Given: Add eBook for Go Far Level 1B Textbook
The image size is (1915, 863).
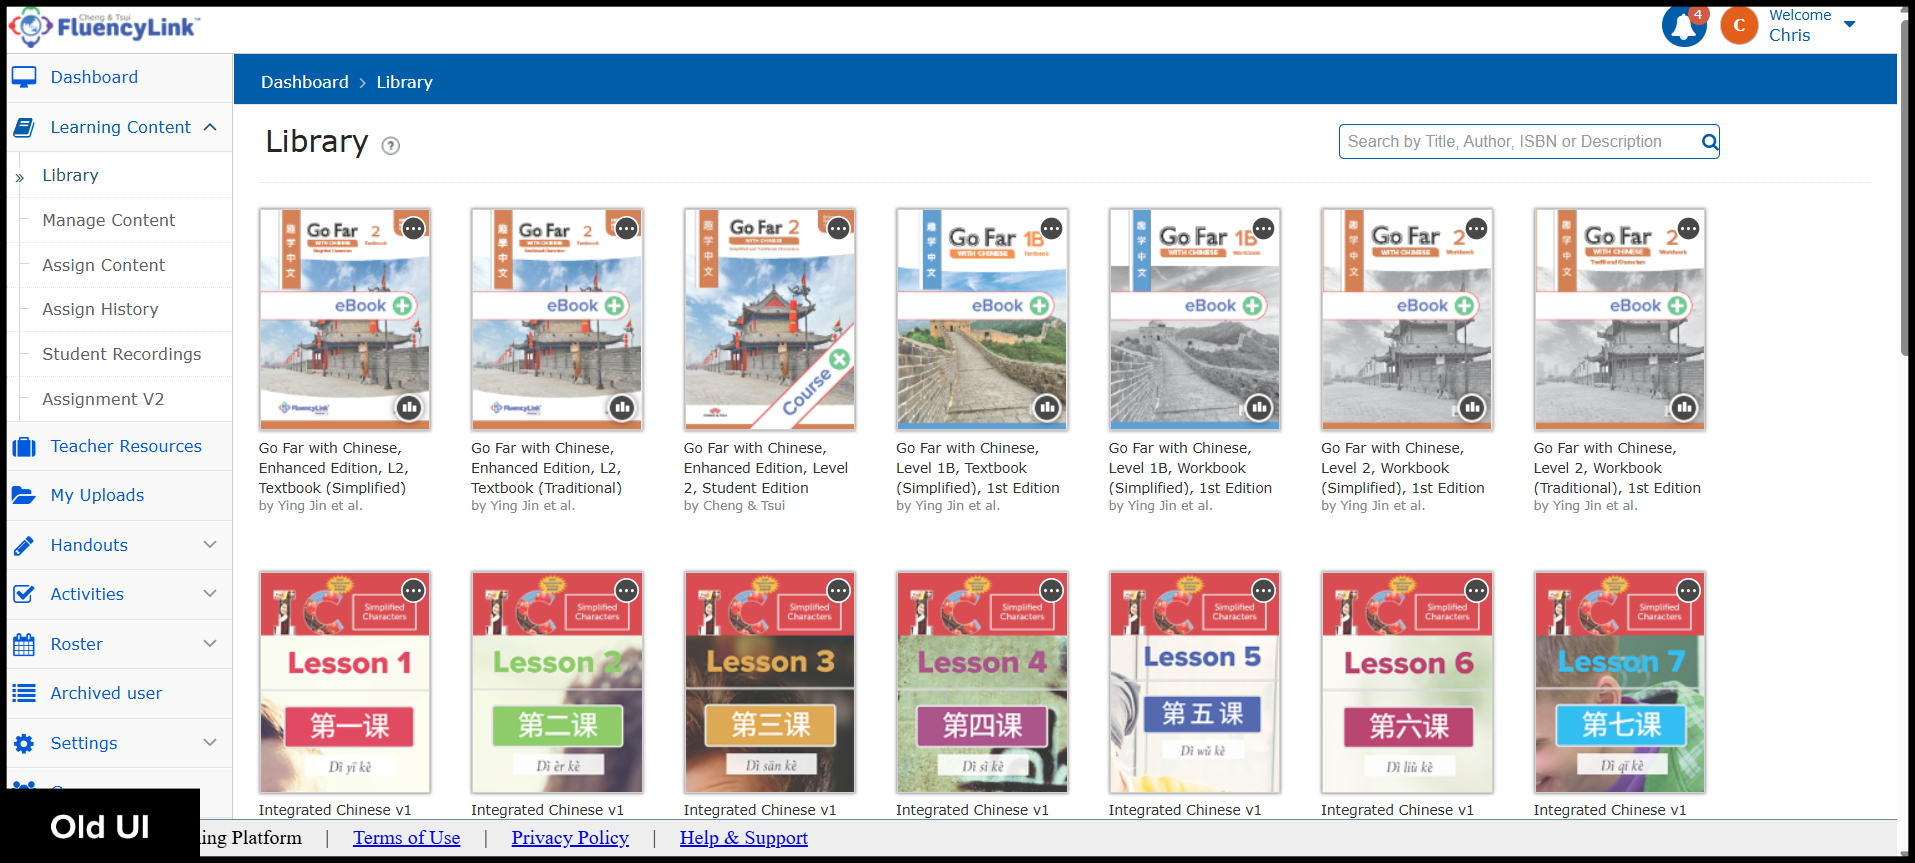Looking at the screenshot, I should point(1039,306).
